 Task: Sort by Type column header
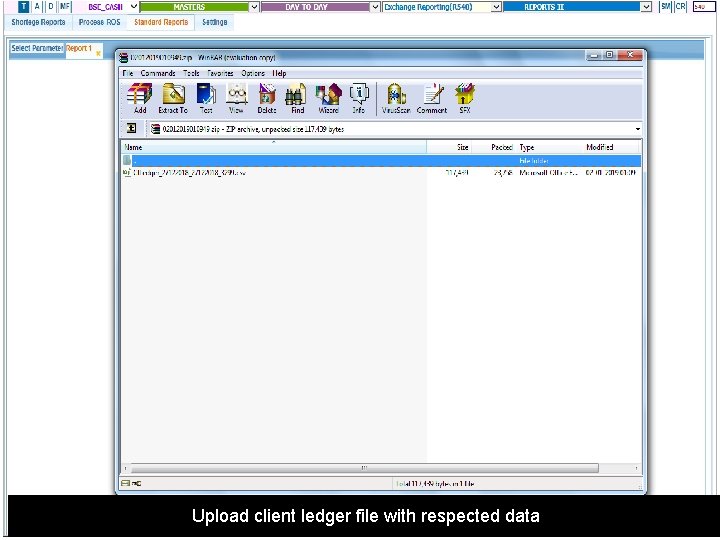point(549,147)
